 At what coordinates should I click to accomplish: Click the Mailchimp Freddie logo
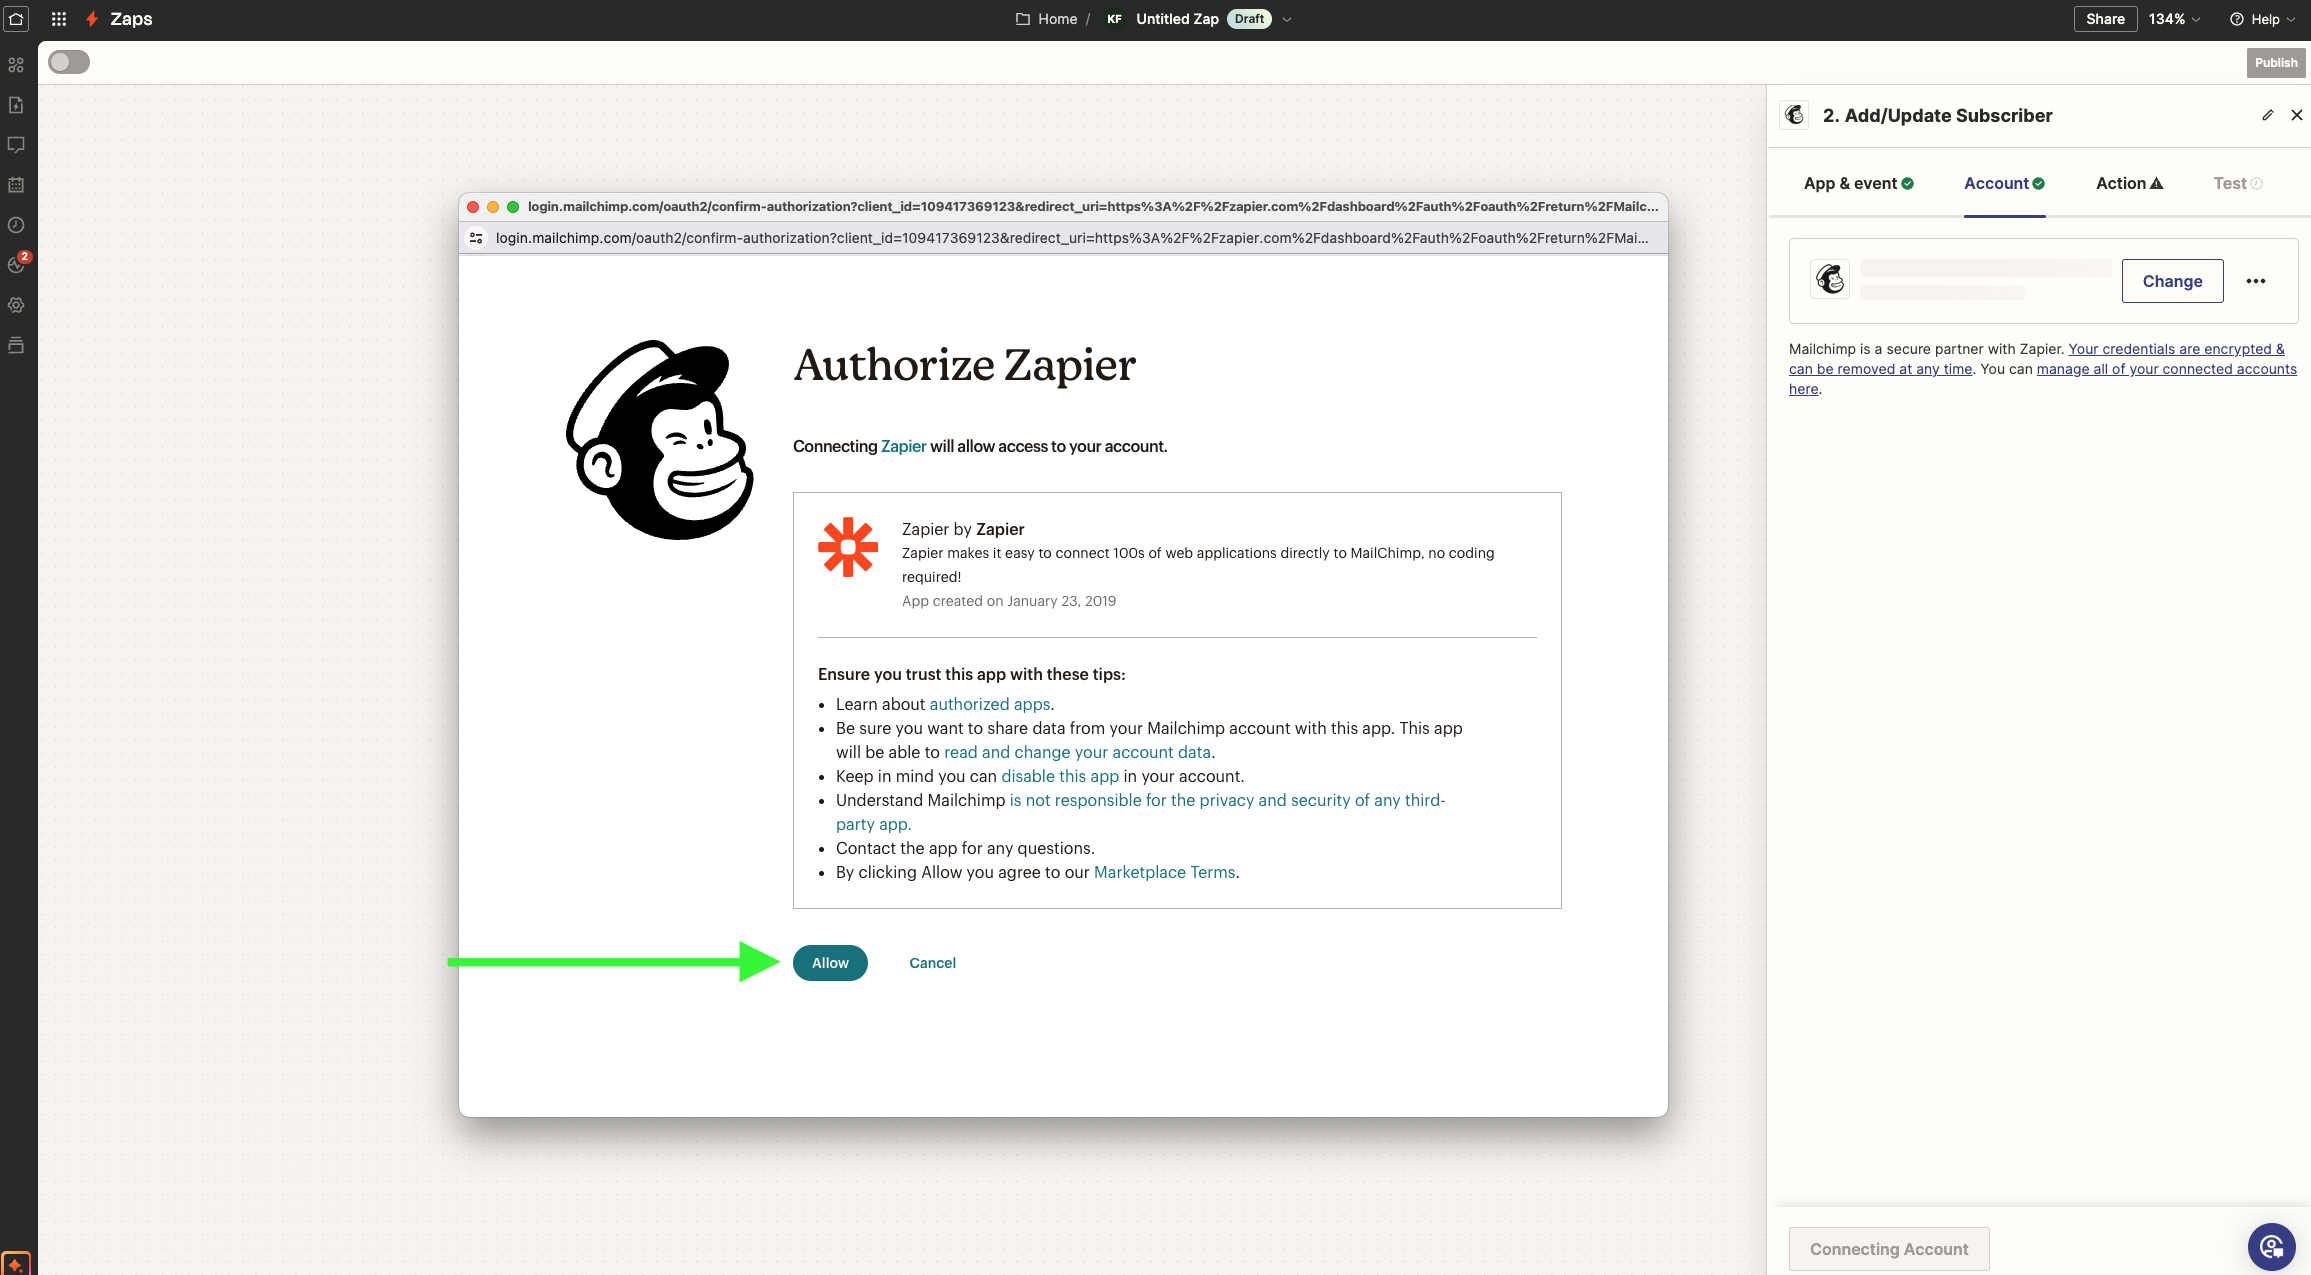tap(660, 440)
